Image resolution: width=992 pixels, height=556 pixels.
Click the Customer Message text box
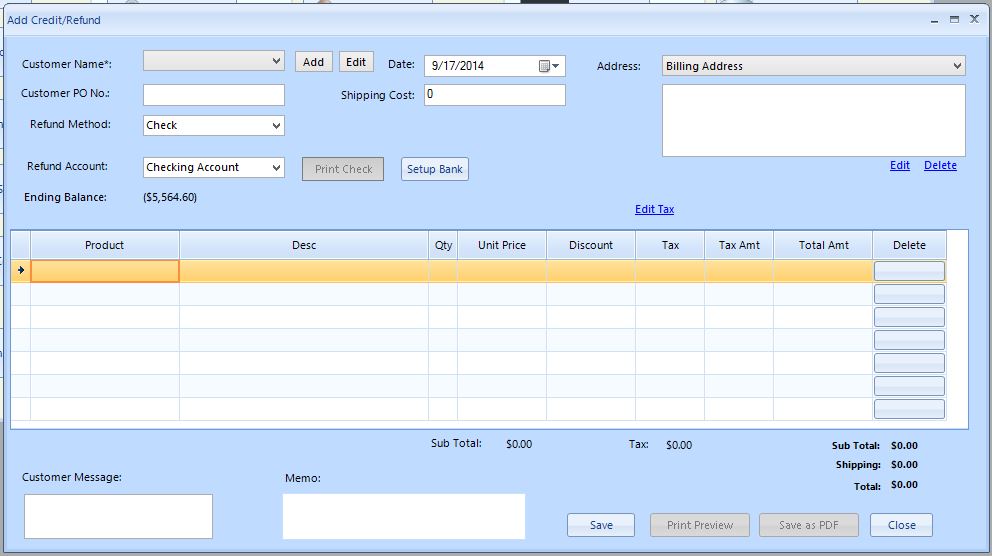[x=118, y=516]
